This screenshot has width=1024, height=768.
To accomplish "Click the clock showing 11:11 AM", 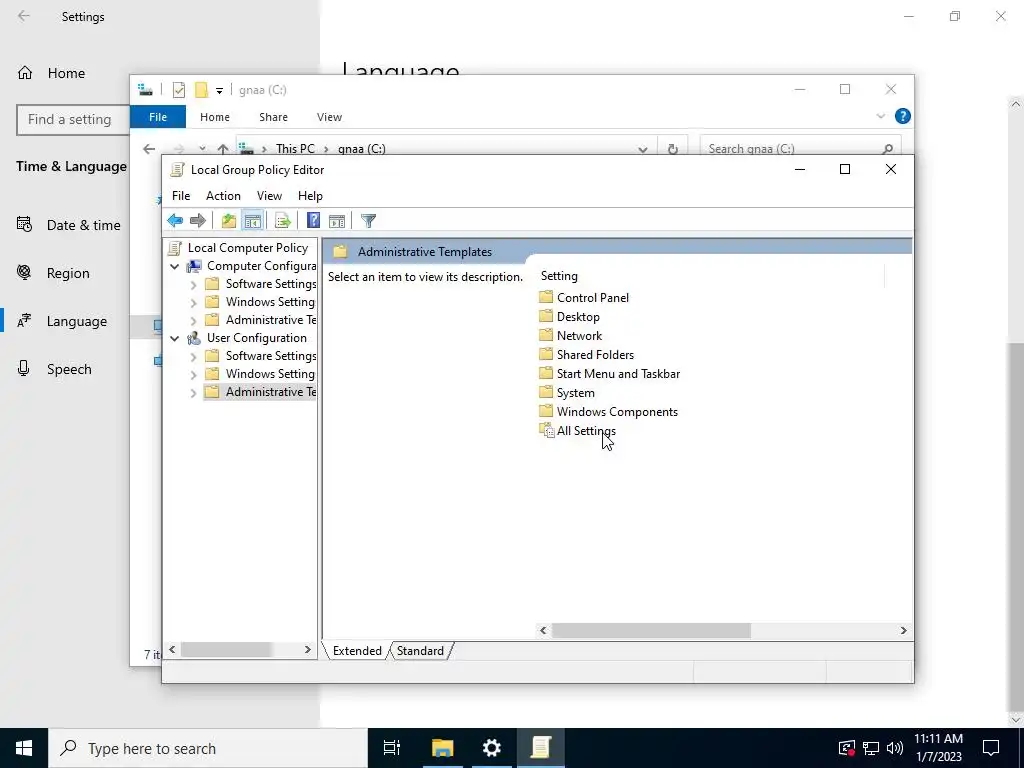I will point(938,739).
